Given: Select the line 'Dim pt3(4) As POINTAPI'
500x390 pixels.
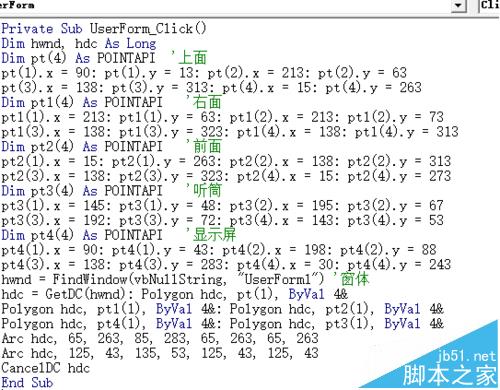Looking at the screenshot, I should point(82,191).
